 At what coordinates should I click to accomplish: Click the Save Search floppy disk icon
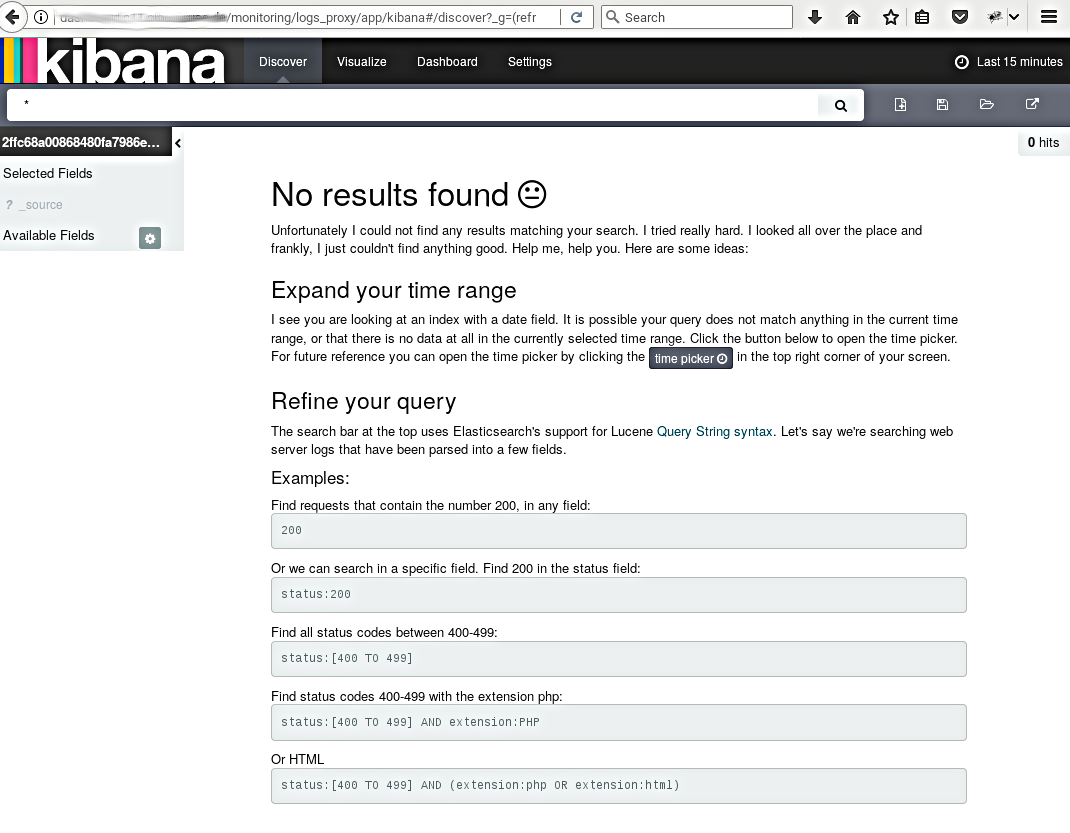(x=942, y=105)
